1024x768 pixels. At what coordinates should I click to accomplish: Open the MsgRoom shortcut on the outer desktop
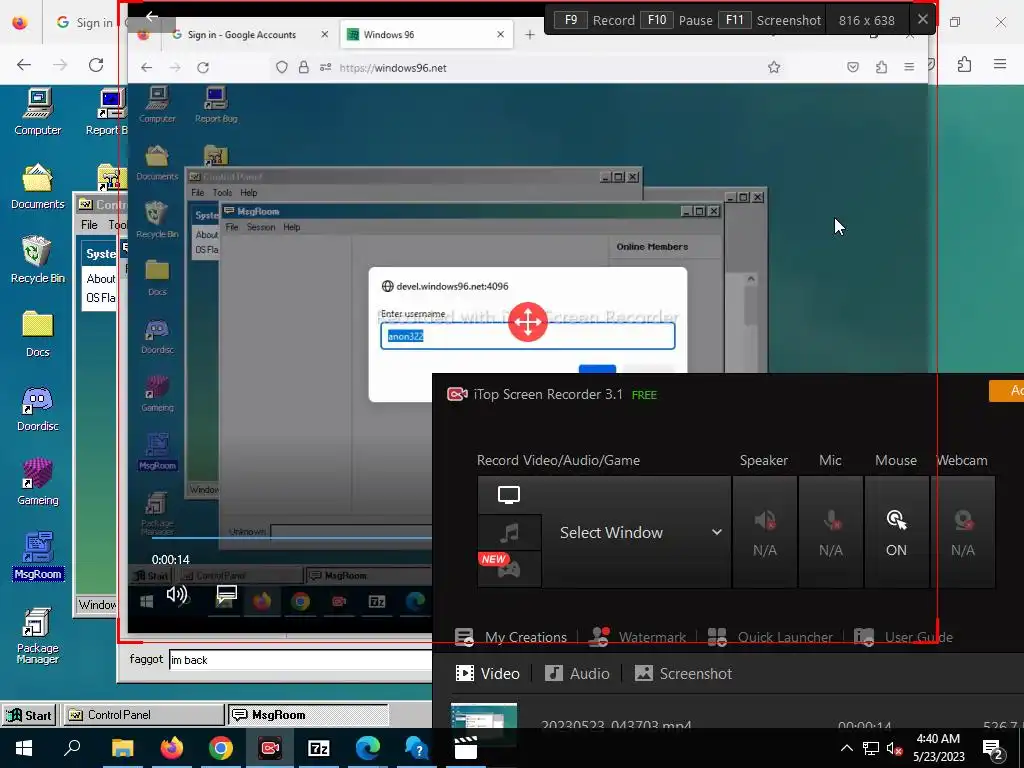37,556
